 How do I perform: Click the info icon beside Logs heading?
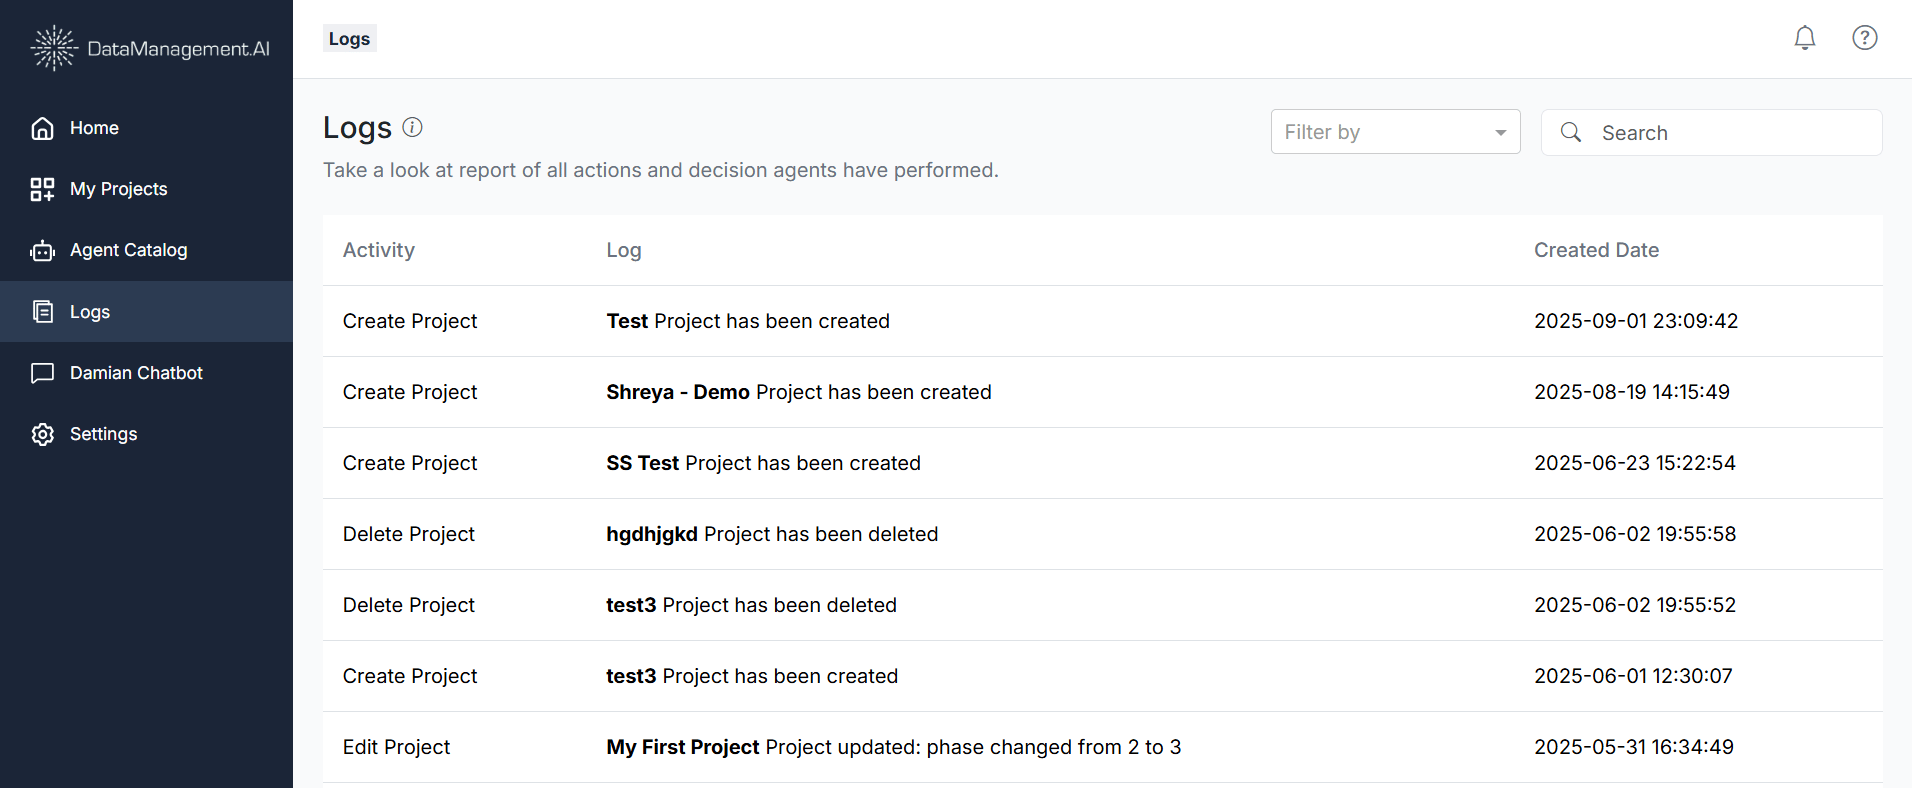pos(412,127)
